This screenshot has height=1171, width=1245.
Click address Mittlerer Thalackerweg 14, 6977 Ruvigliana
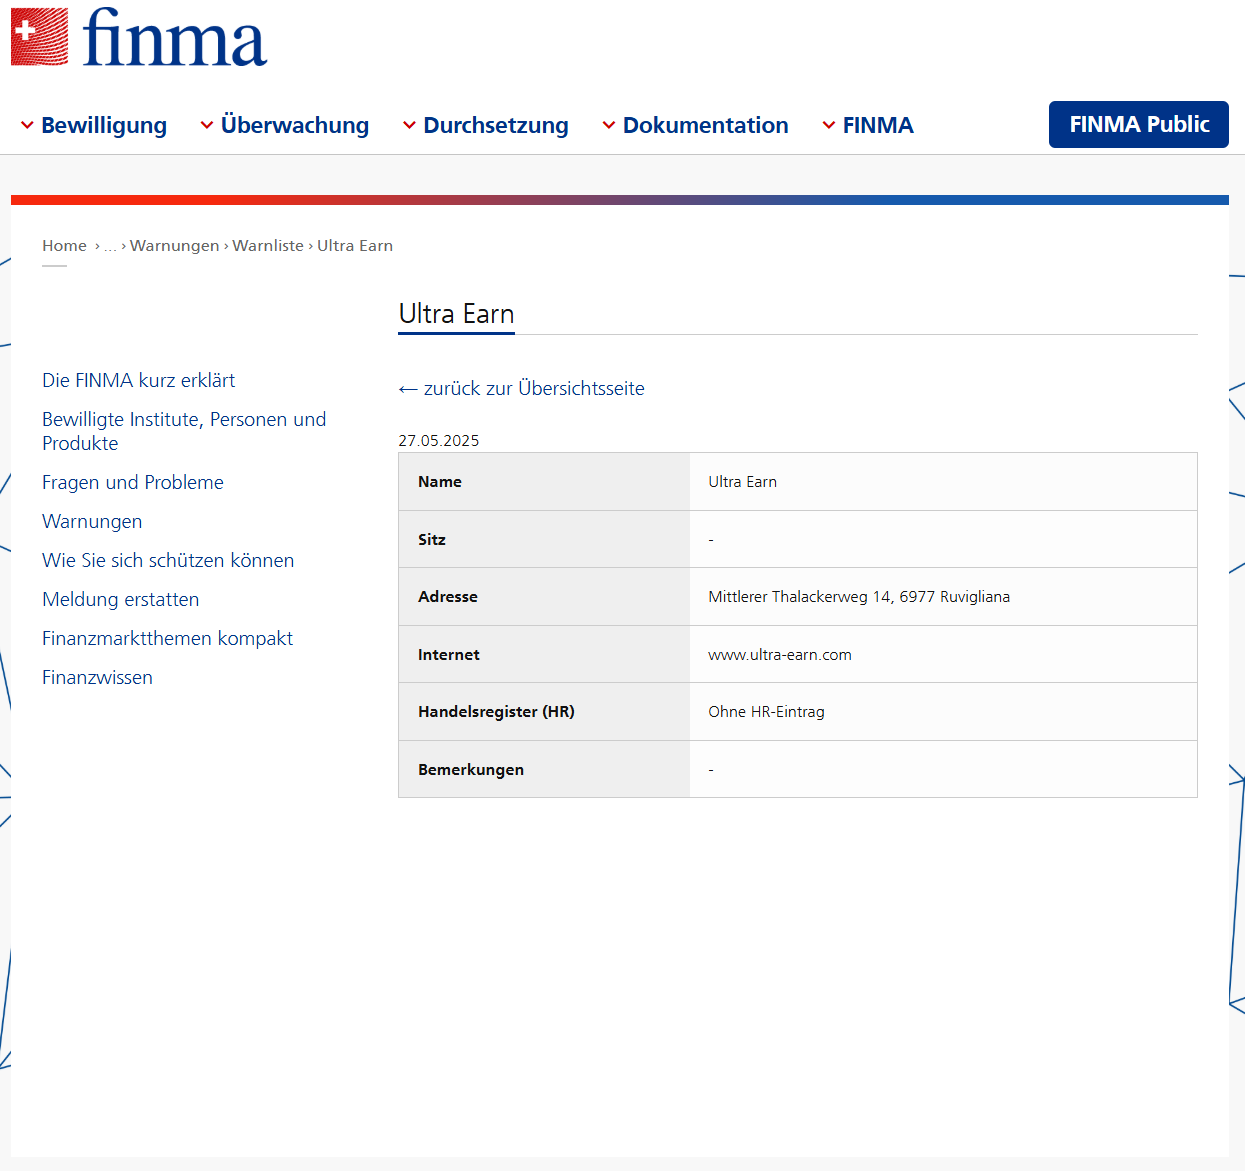click(859, 597)
